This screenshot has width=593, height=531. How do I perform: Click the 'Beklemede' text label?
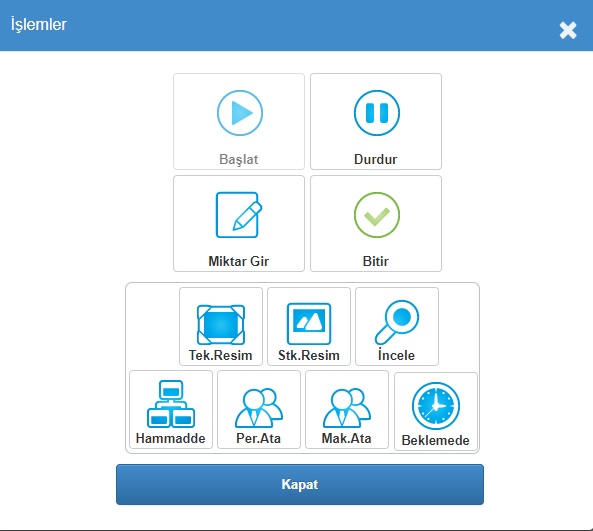[436, 440]
